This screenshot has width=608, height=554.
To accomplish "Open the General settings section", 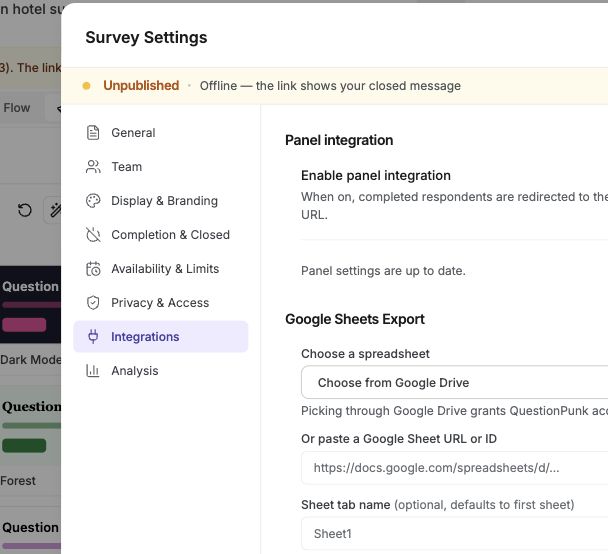I will pos(161,133).
